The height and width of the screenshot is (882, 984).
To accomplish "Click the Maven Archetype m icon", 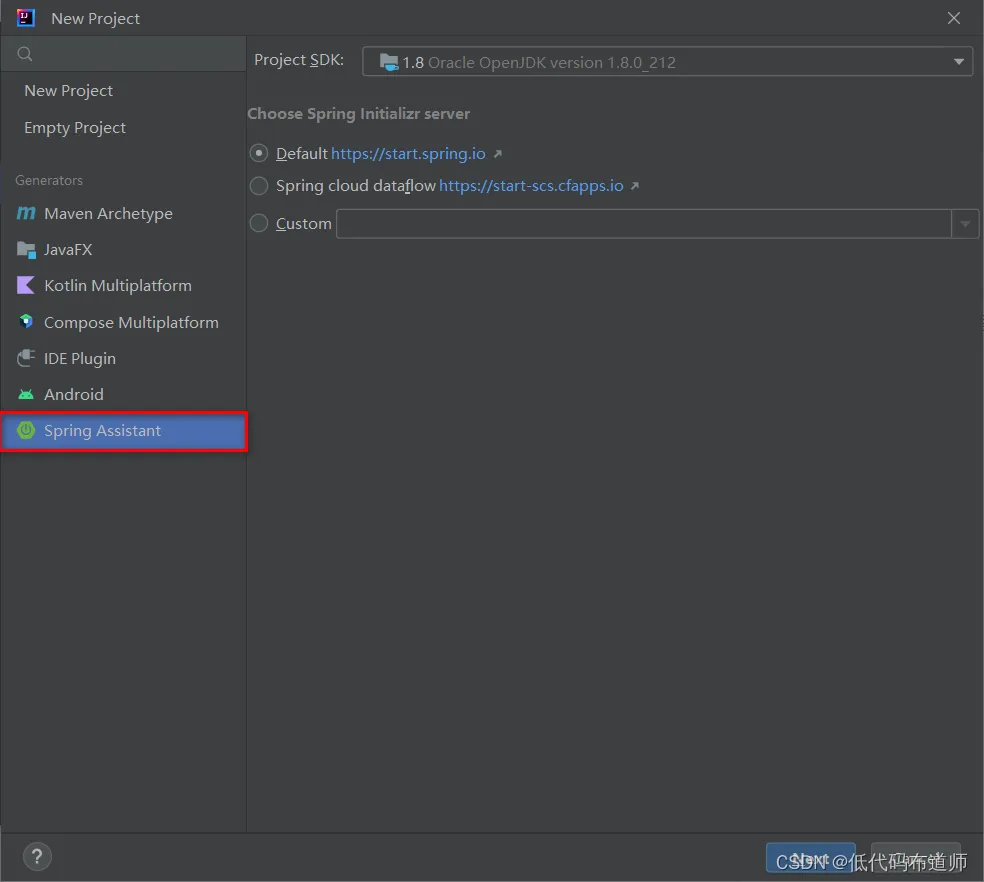I will (x=26, y=213).
